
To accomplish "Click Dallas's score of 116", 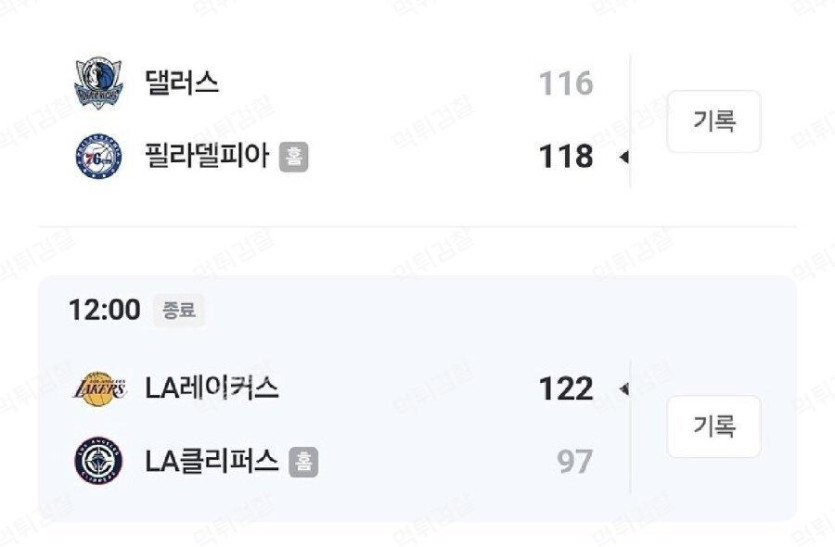I will (x=566, y=83).
